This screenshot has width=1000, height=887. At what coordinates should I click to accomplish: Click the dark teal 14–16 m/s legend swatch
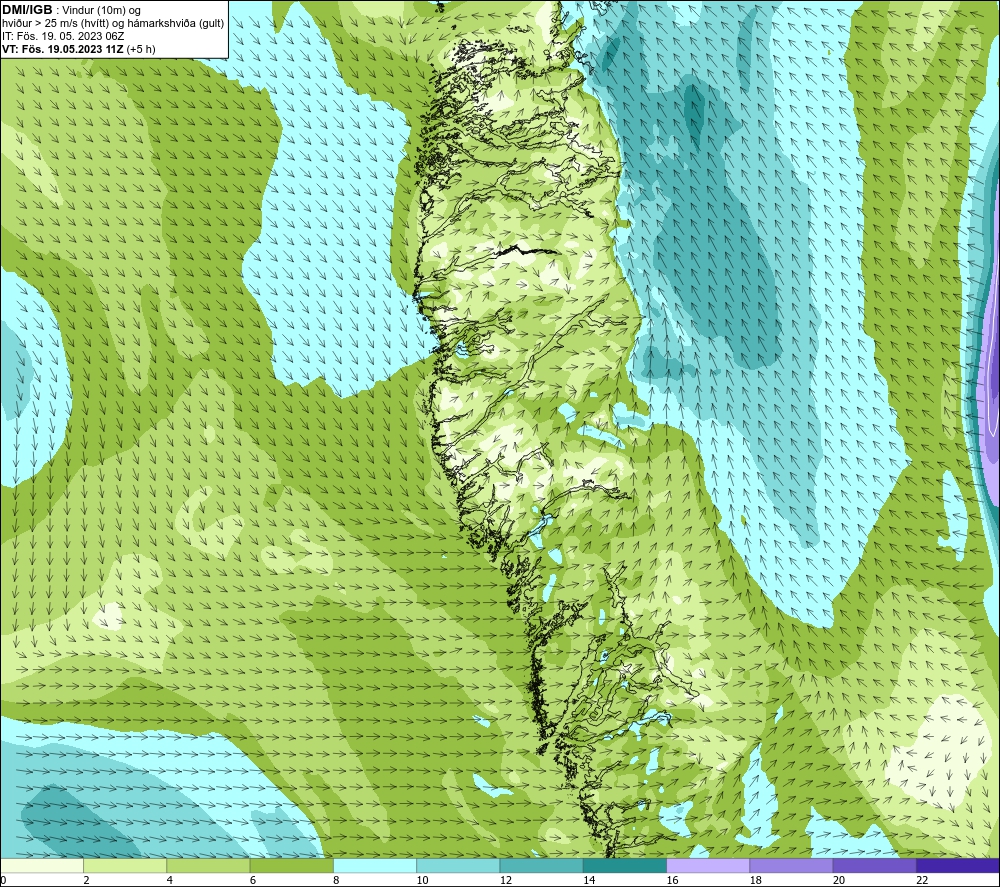pyautogui.click(x=624, y=866)
